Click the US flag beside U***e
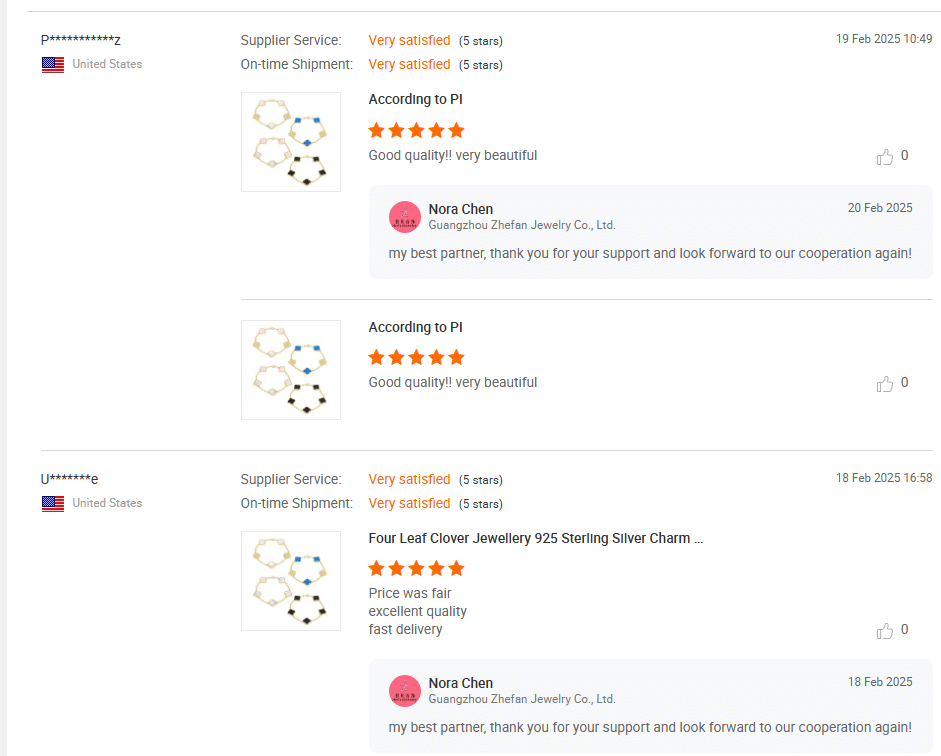 [x=53, y=503]
